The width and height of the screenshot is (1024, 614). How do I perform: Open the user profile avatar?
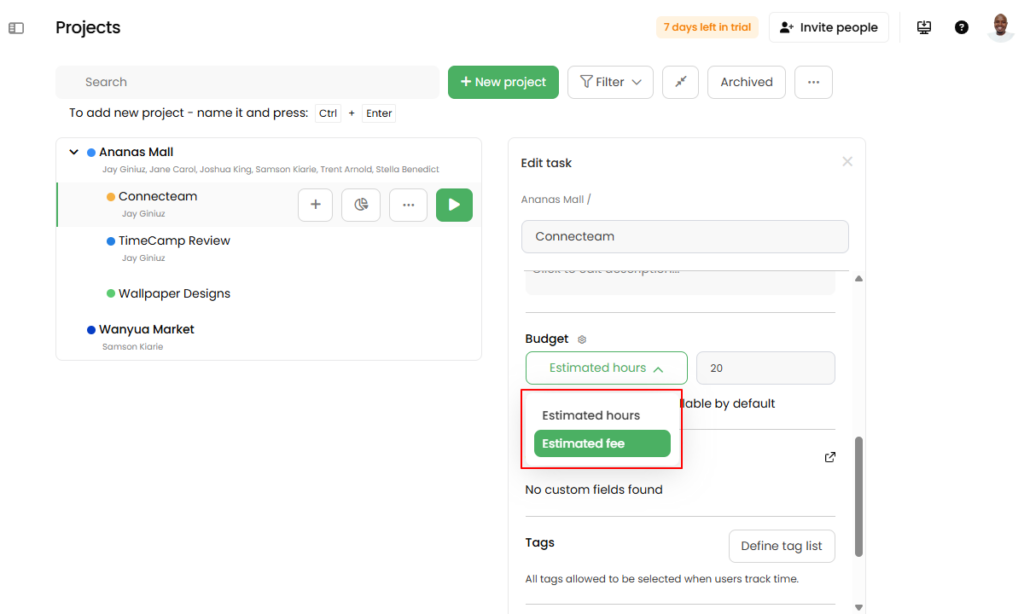click(1000, 27)
